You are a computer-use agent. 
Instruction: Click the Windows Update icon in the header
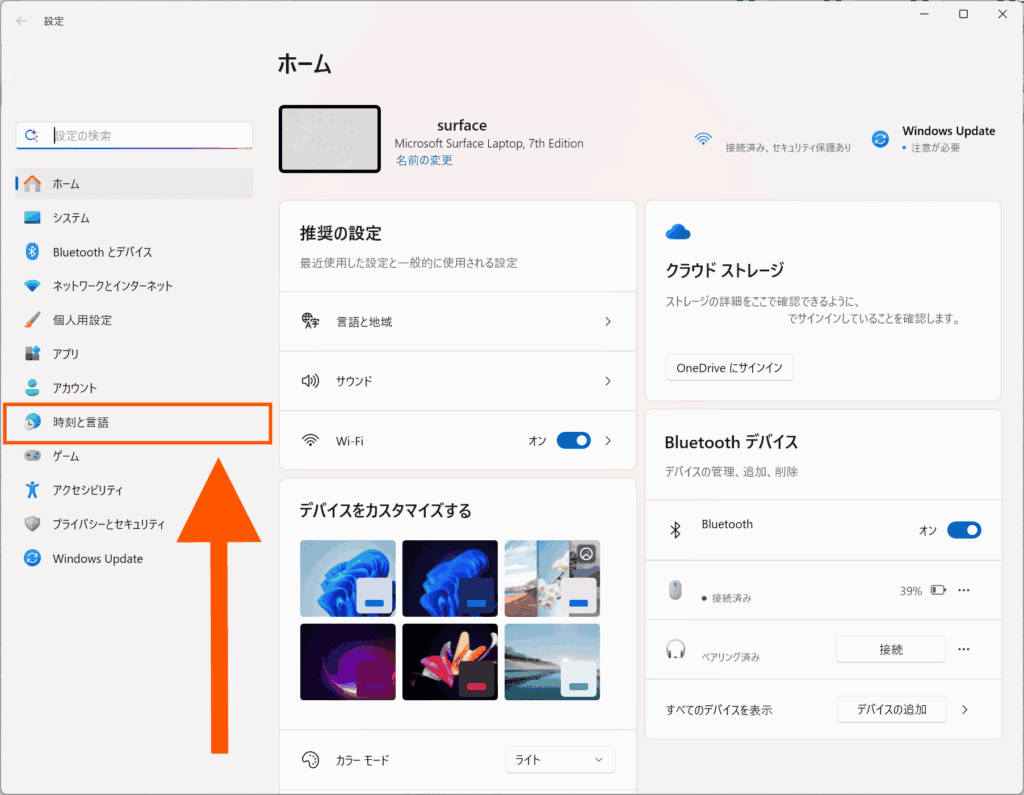point(880,138)
